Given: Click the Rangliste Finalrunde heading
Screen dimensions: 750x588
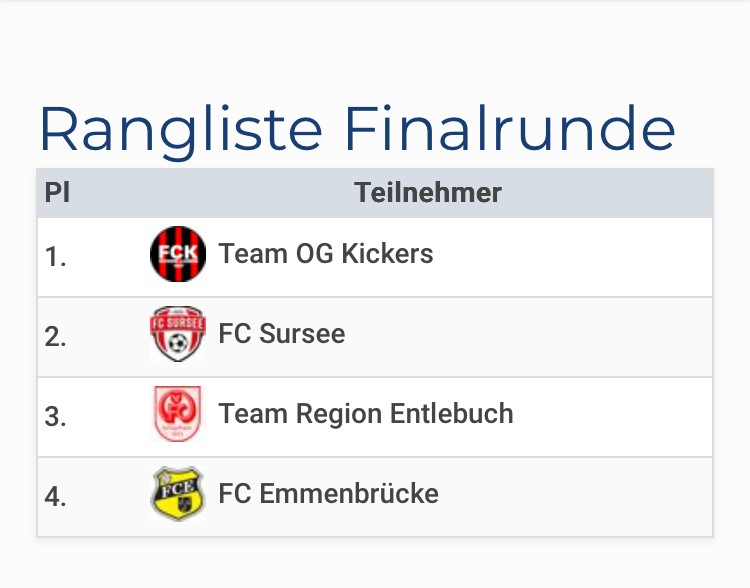Looking at the screenshot, I should click(357, 128).
